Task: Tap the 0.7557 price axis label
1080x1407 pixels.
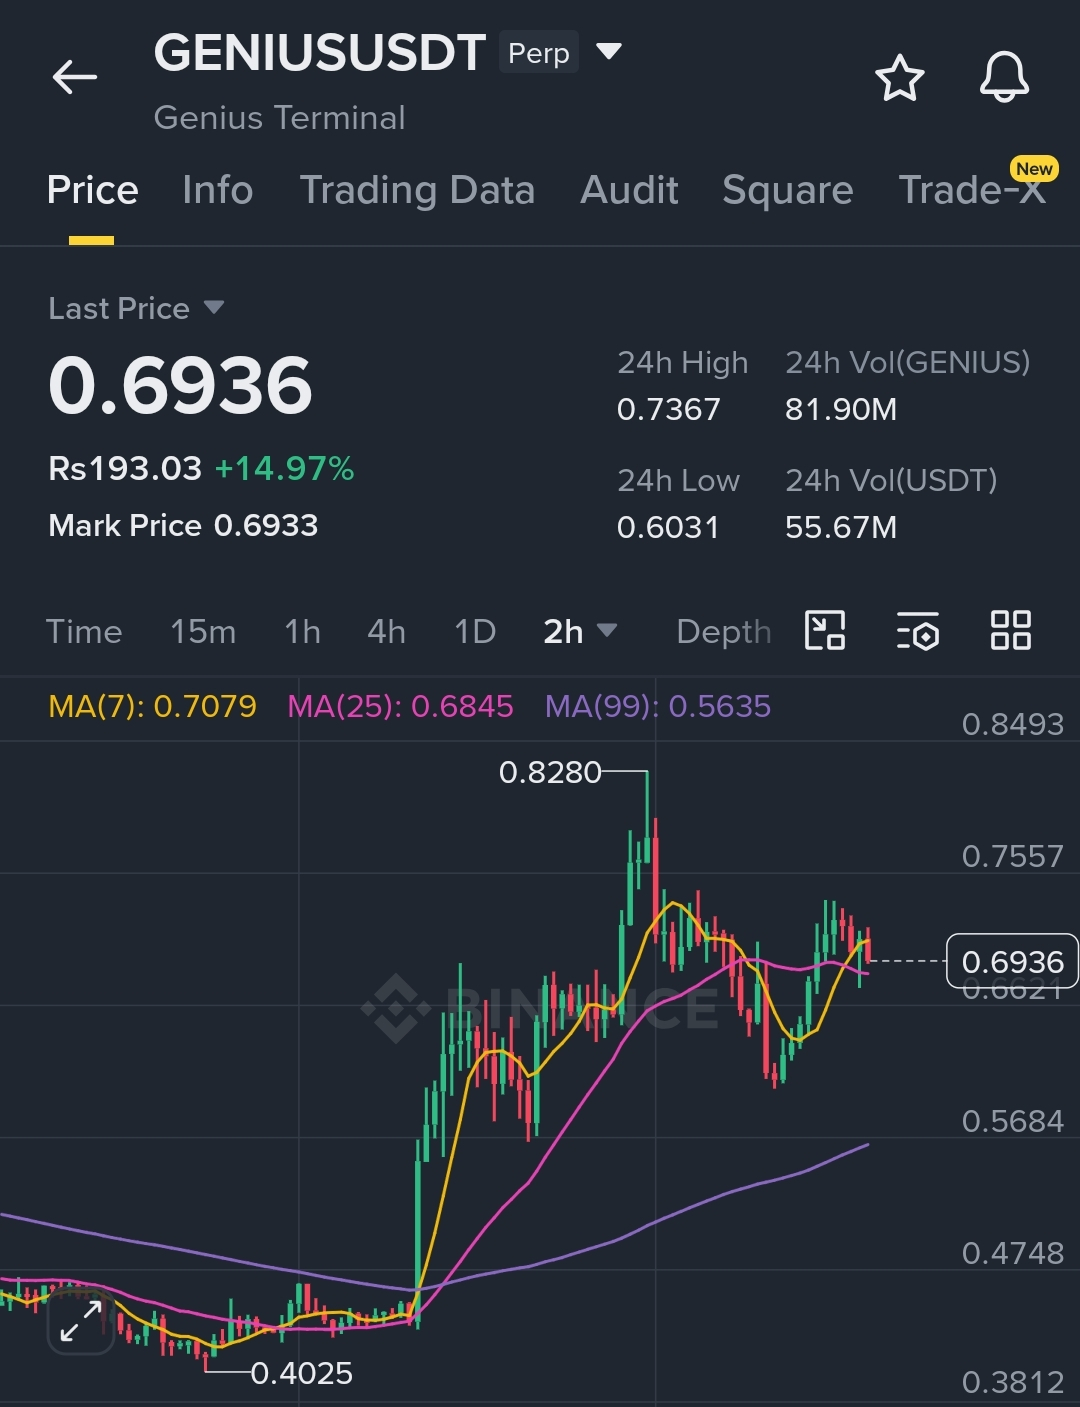Action: 1012,857
